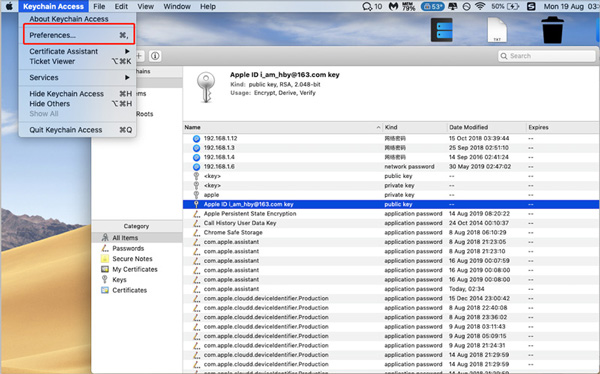Click the info button in the toolbar

coord(155,56)
